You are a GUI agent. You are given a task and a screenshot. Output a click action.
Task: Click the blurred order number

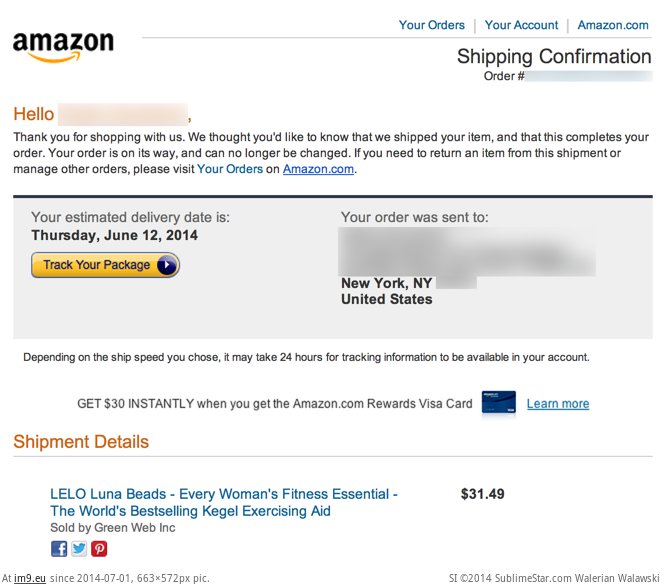pyautogui.click(x=589, y=76)
